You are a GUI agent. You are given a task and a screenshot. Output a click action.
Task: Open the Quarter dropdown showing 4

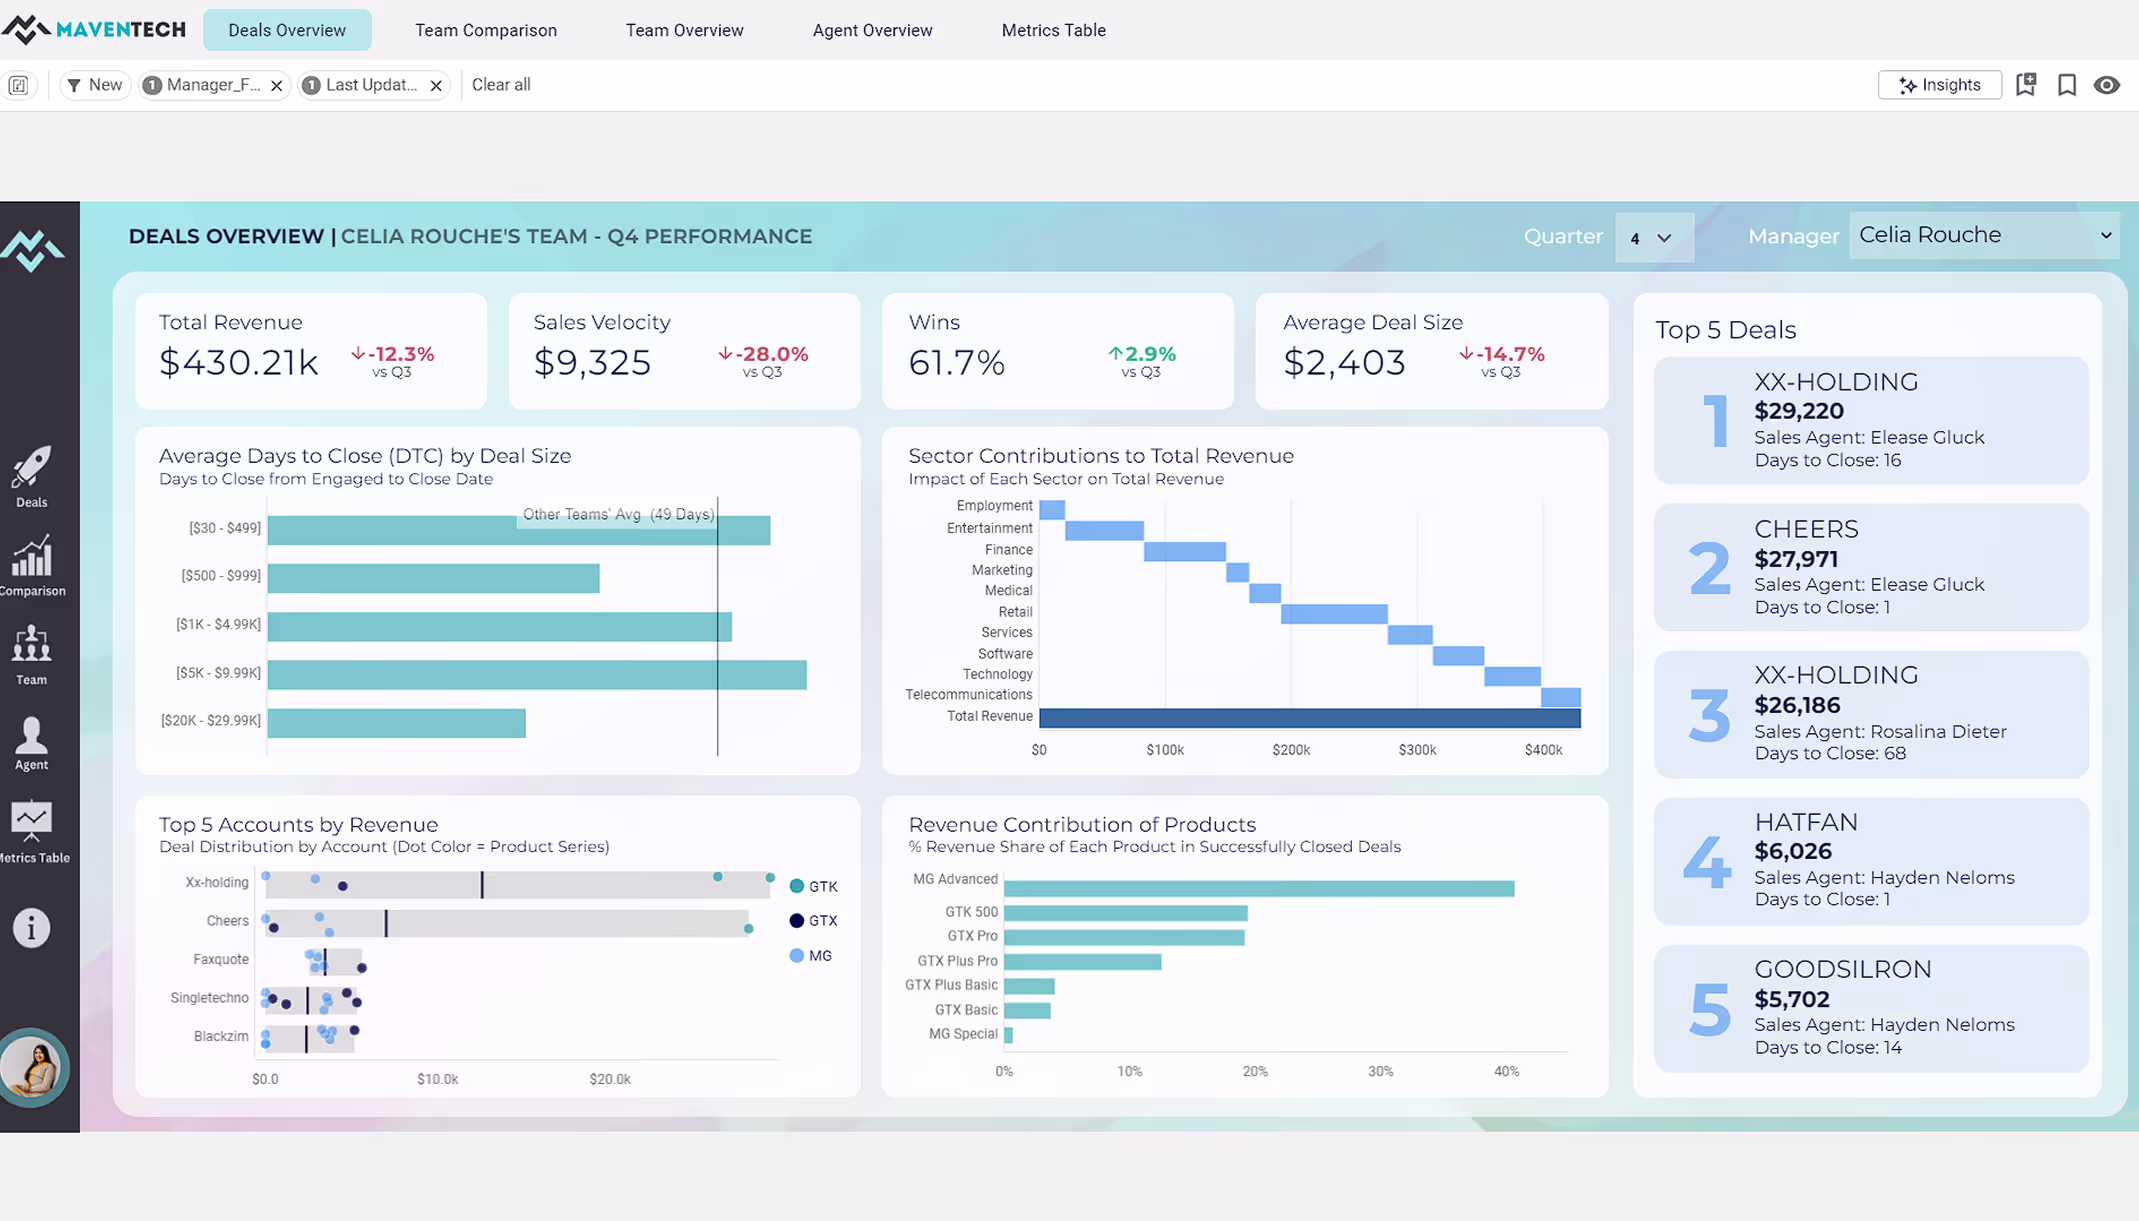tap(1654, 237)
